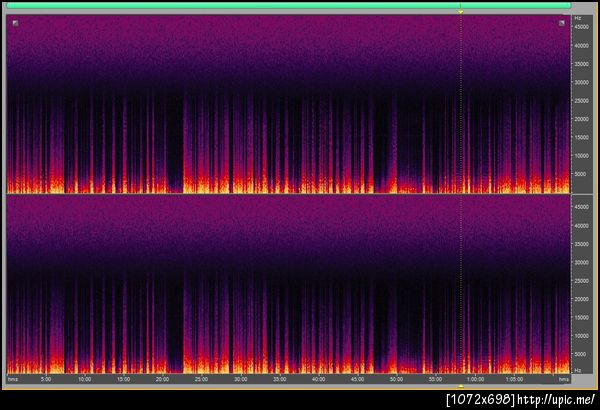The height and width of the screenshot is (410, 600).
Task: Click the 1:00:00 mark on the time ruler
Action: pyautogui.click(x=475, y=379)
